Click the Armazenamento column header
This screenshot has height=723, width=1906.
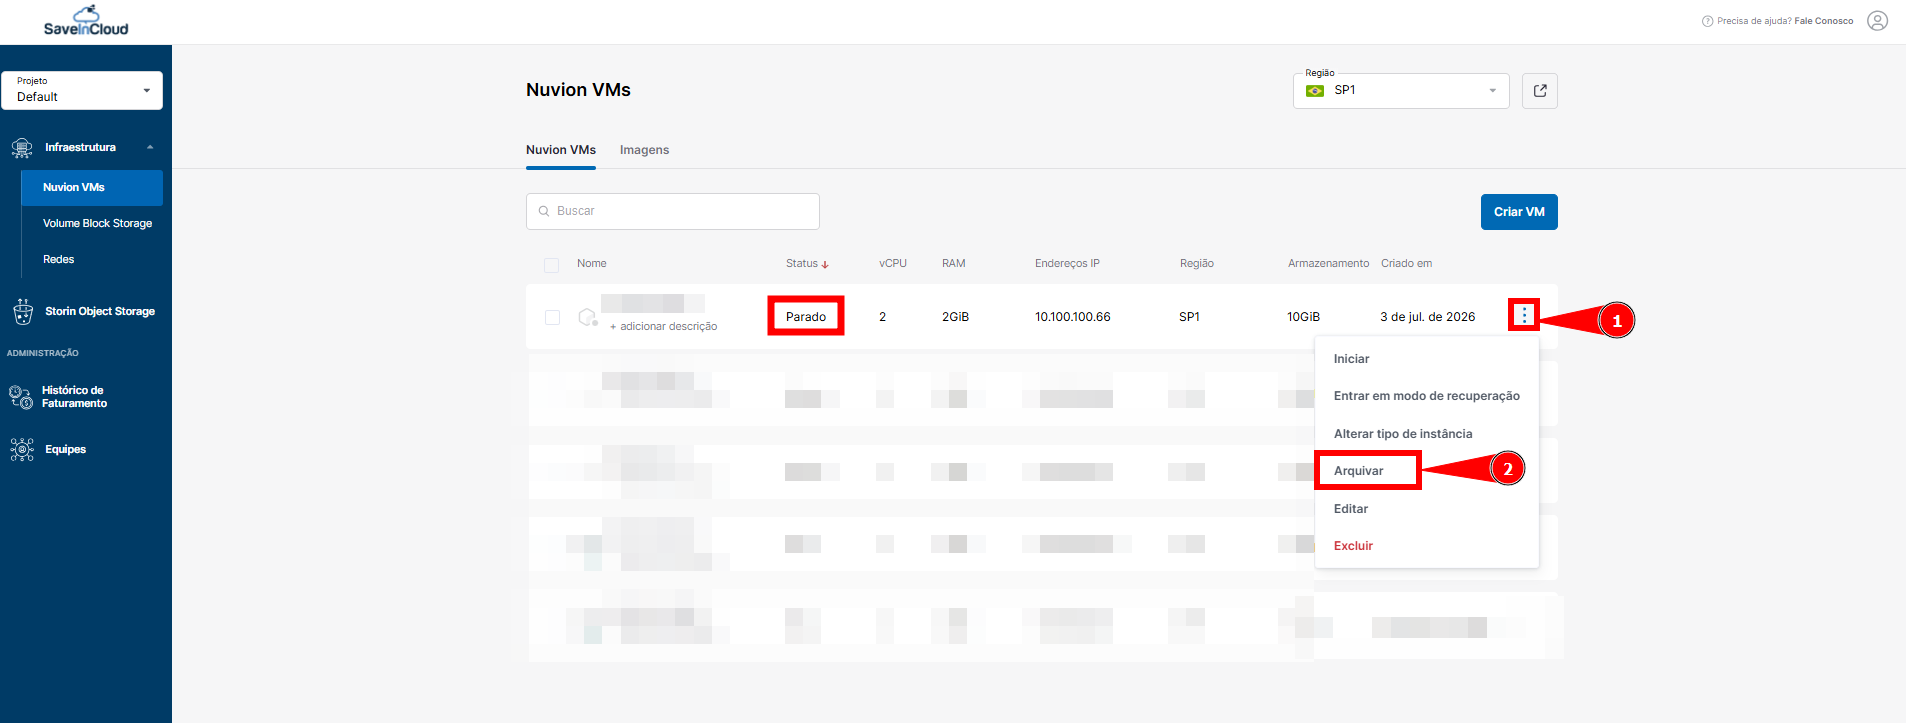(1329, 264)
